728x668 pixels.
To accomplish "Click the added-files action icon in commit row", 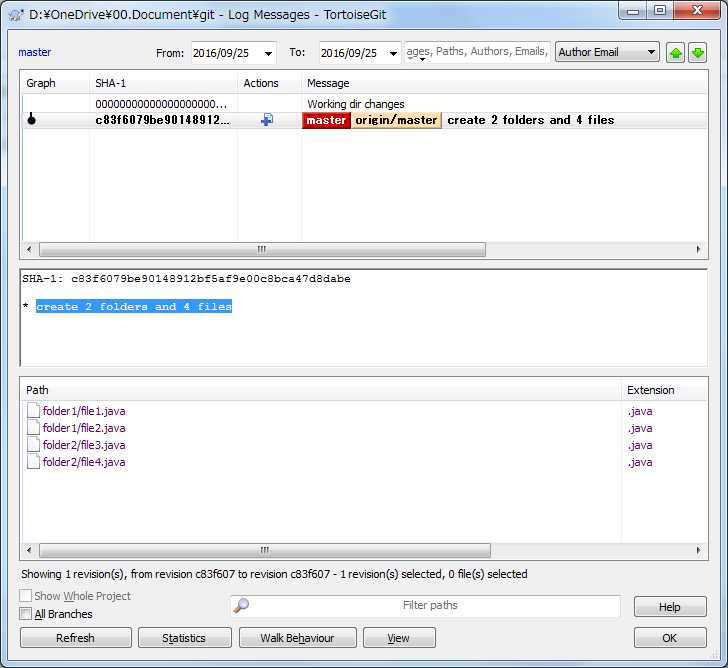I will pos(267,120).
